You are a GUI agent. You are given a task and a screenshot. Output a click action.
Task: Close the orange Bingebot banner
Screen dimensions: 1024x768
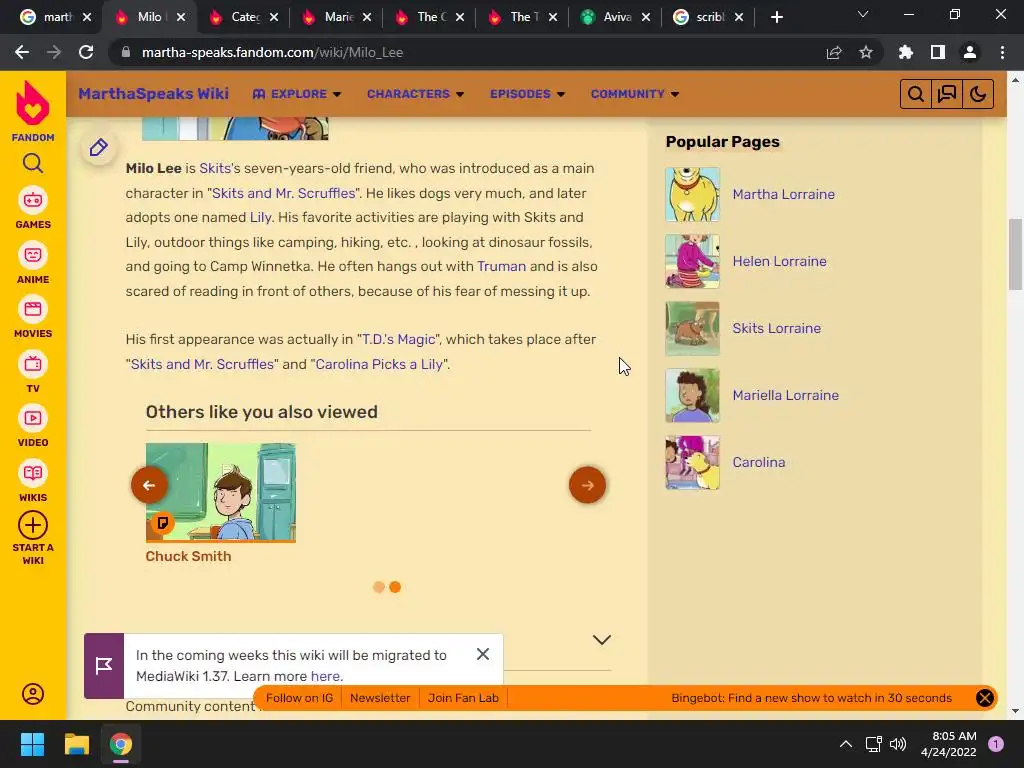984,698
